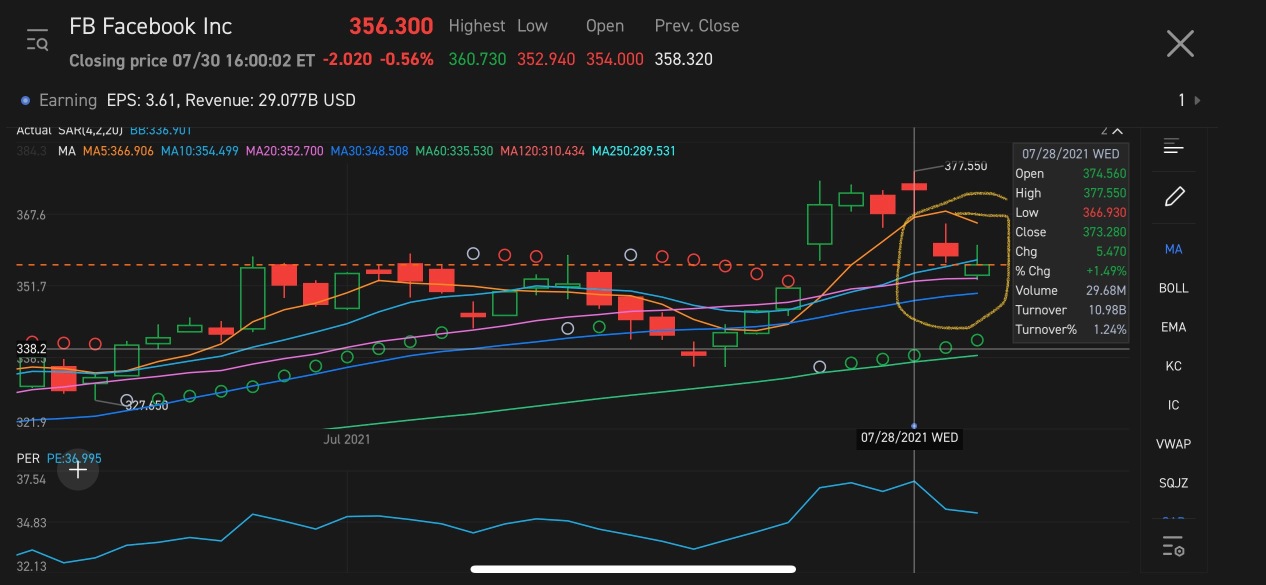Viewport: 1266px width, 585px height.
Task: Select the pencil drawing tool
Action: pos(1174,197)
